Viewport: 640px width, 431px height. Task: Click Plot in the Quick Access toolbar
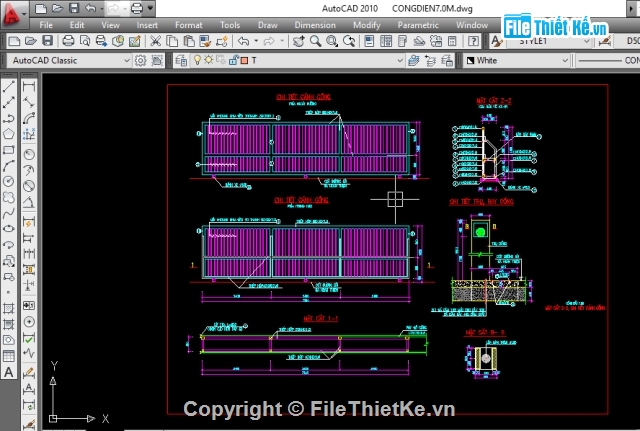(x=137, y=8)
